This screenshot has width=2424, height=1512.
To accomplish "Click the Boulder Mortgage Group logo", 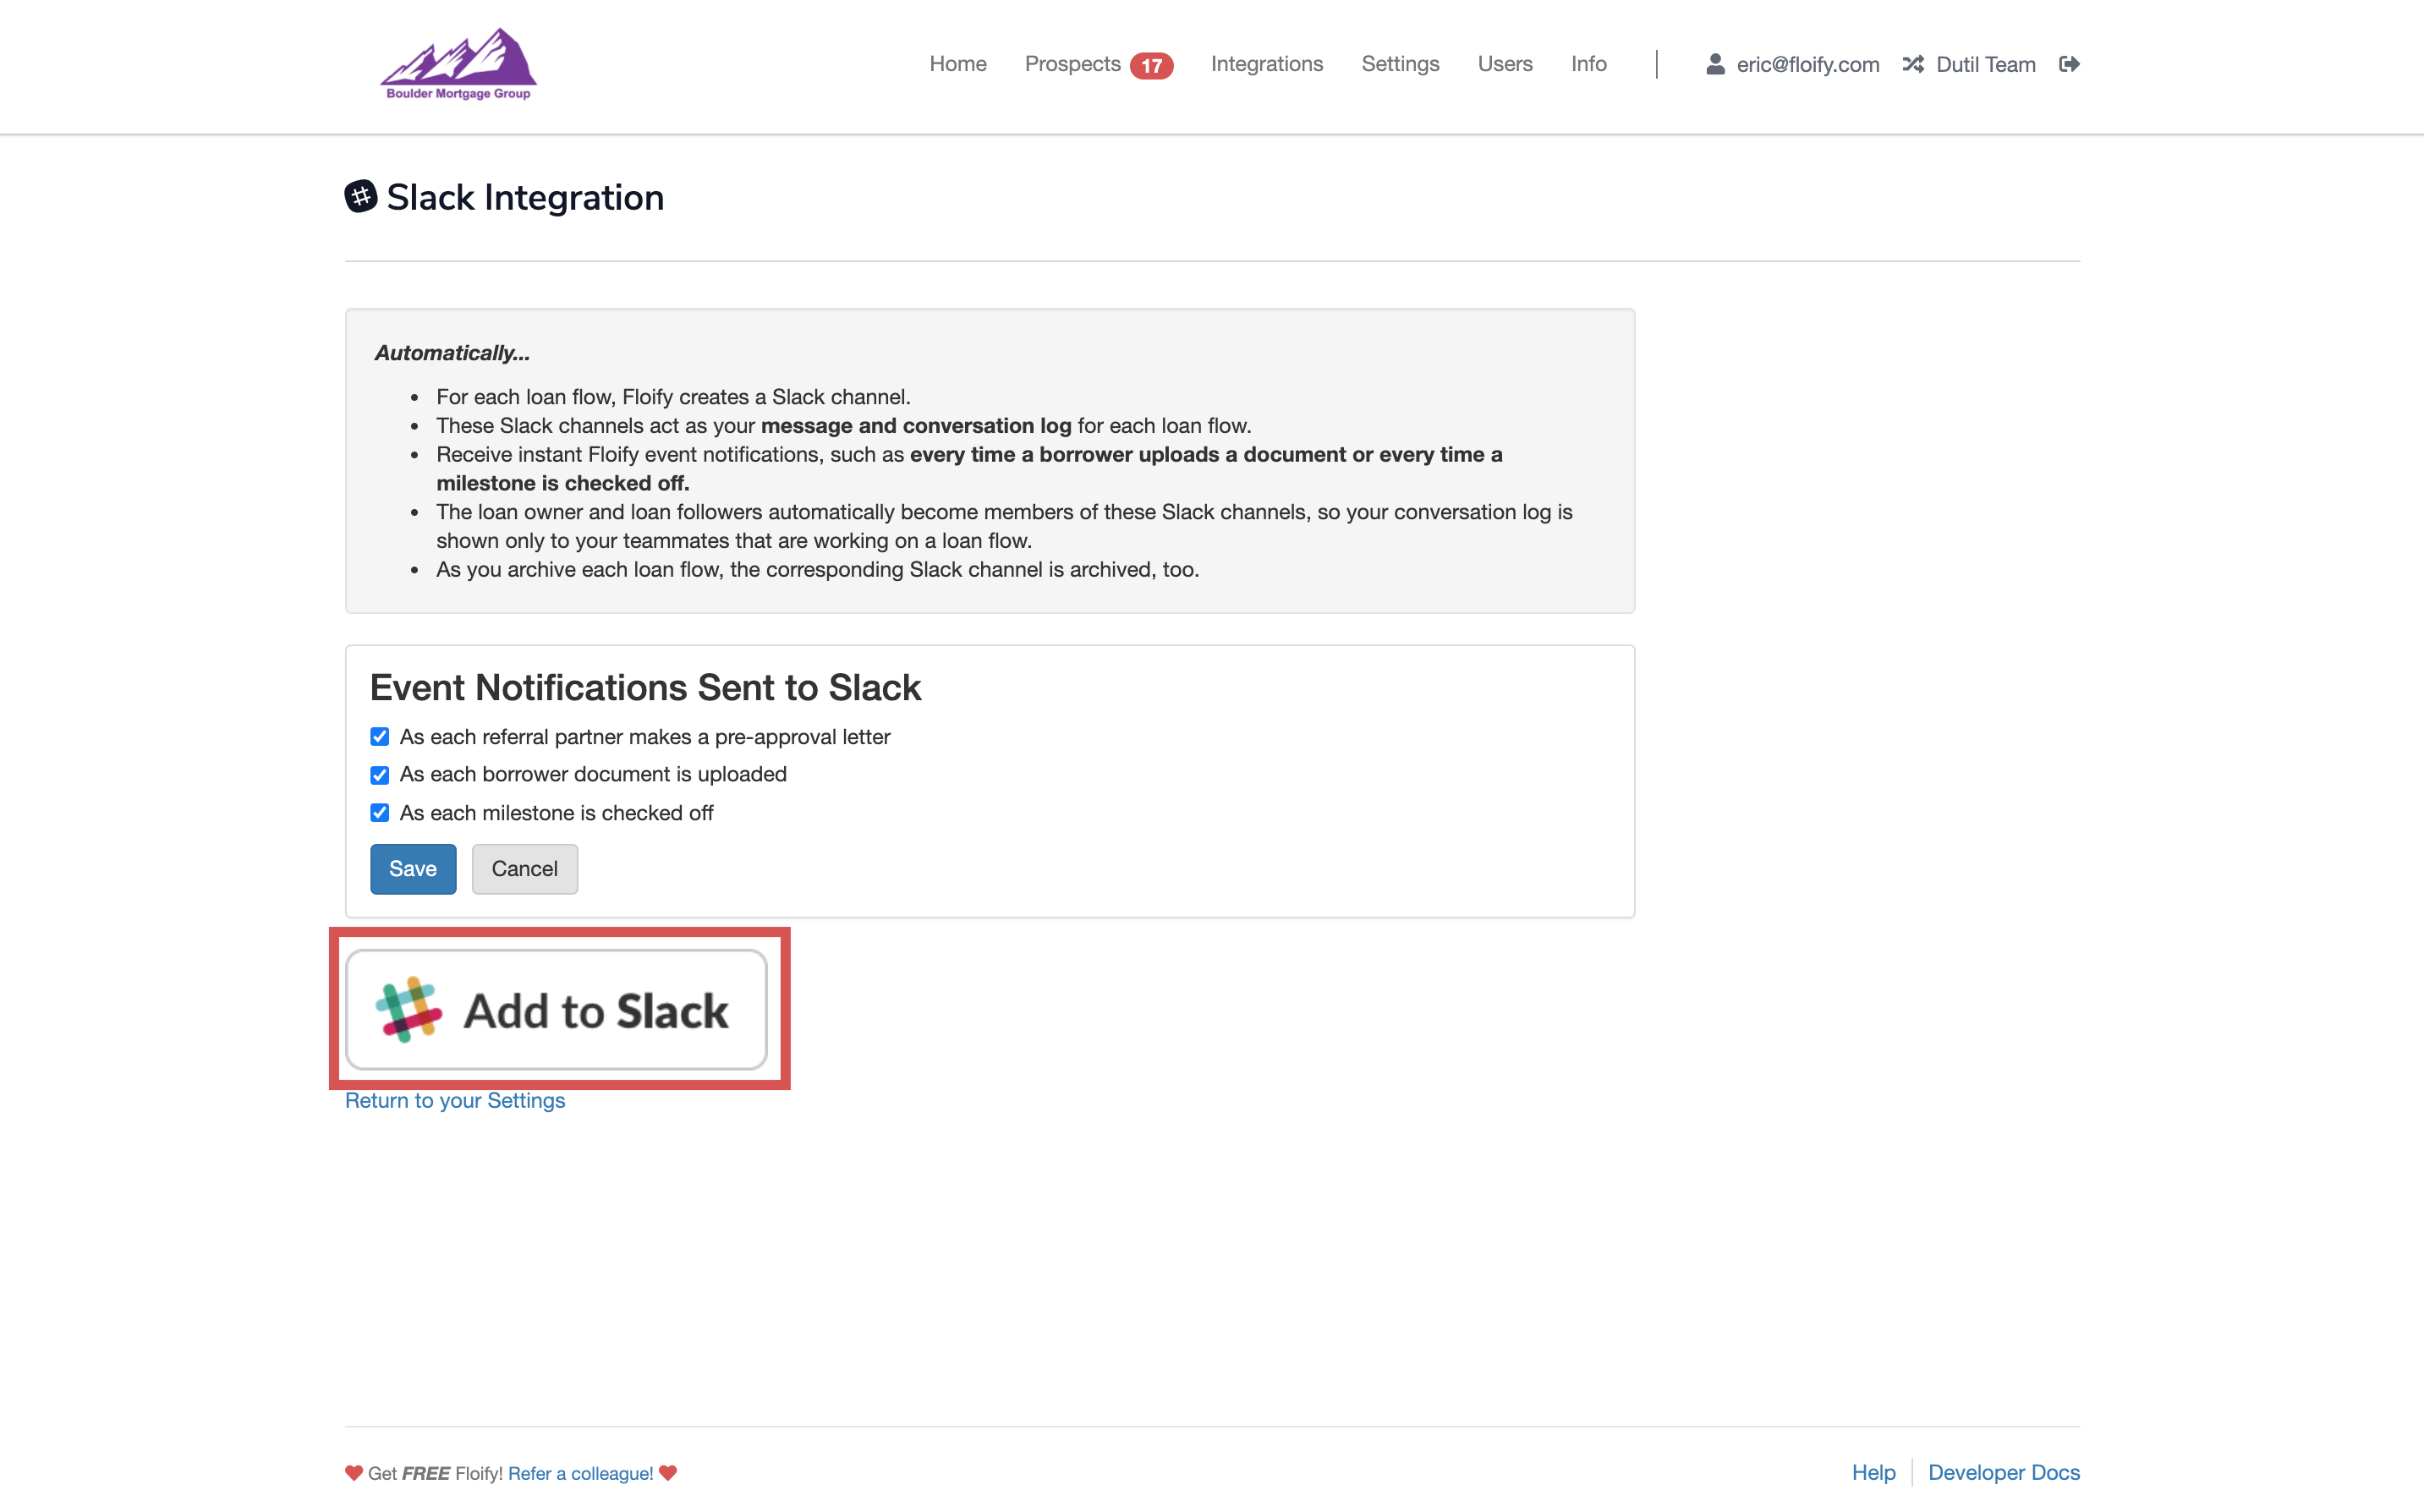I will point(458,64).
